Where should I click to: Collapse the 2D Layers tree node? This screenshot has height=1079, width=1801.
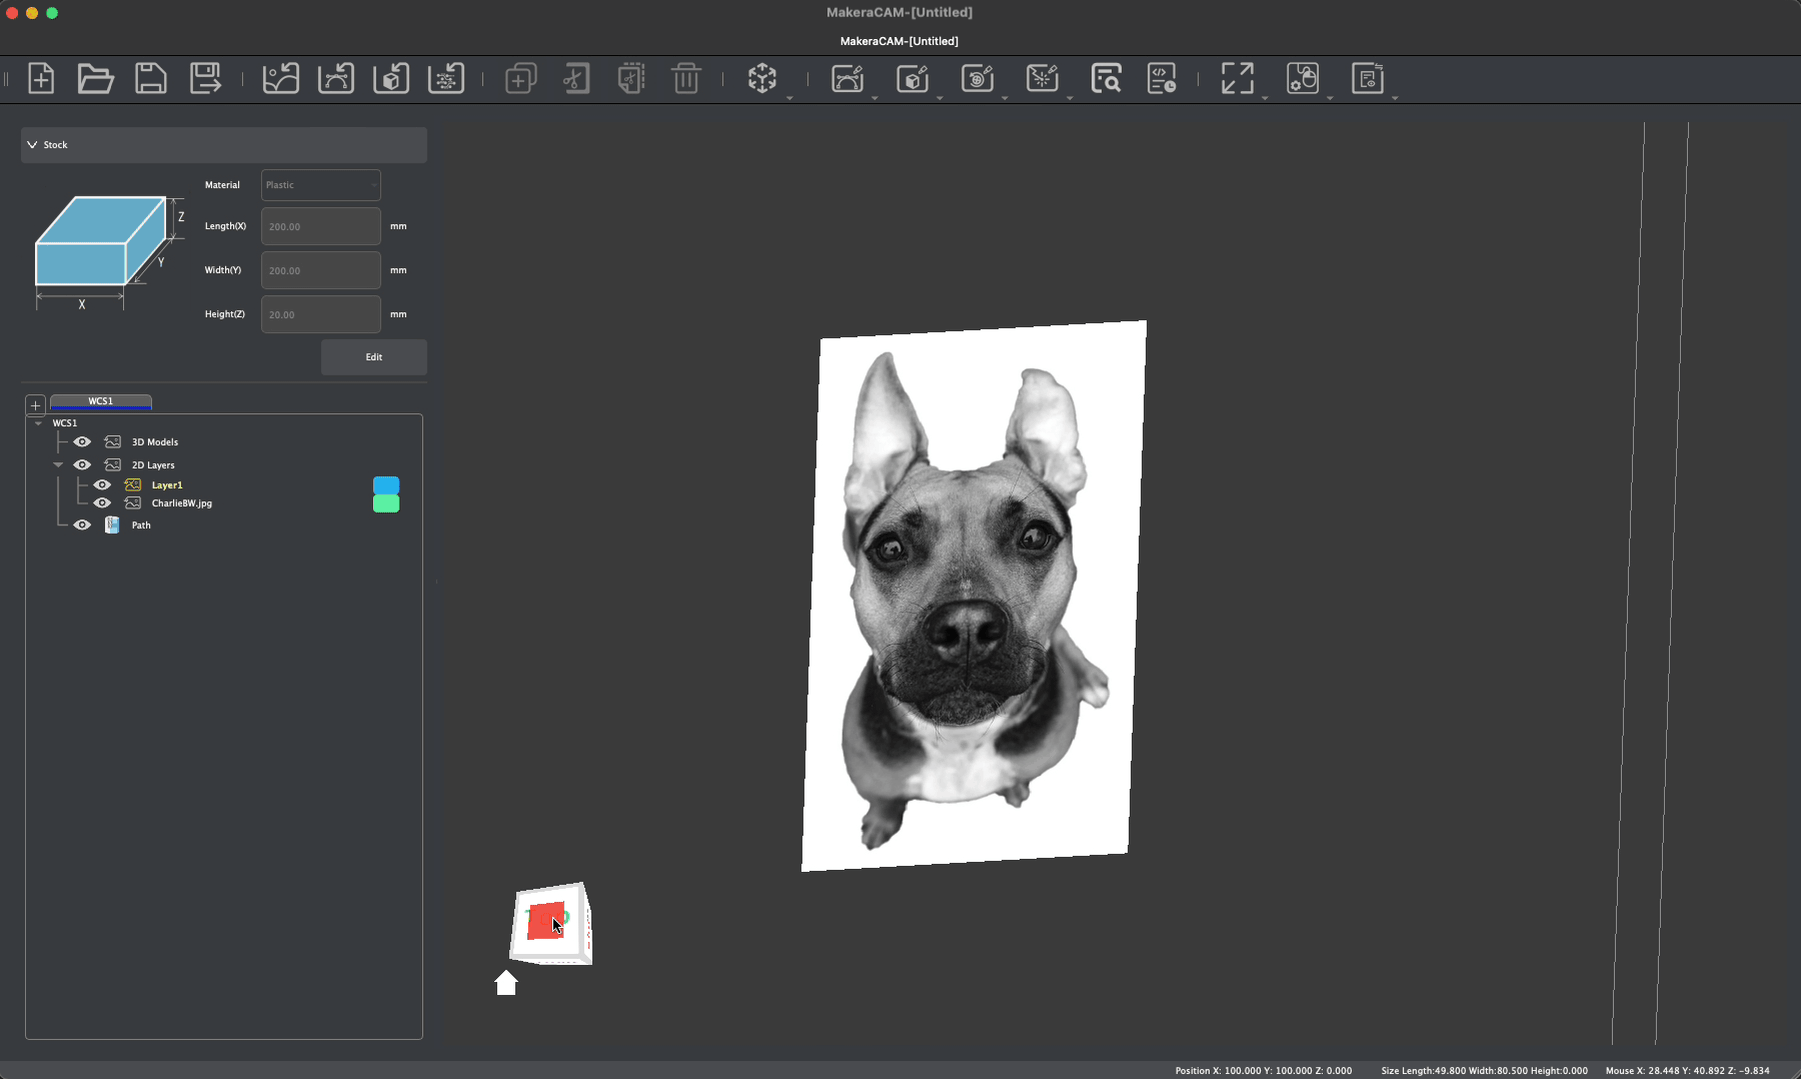point(58,465)
